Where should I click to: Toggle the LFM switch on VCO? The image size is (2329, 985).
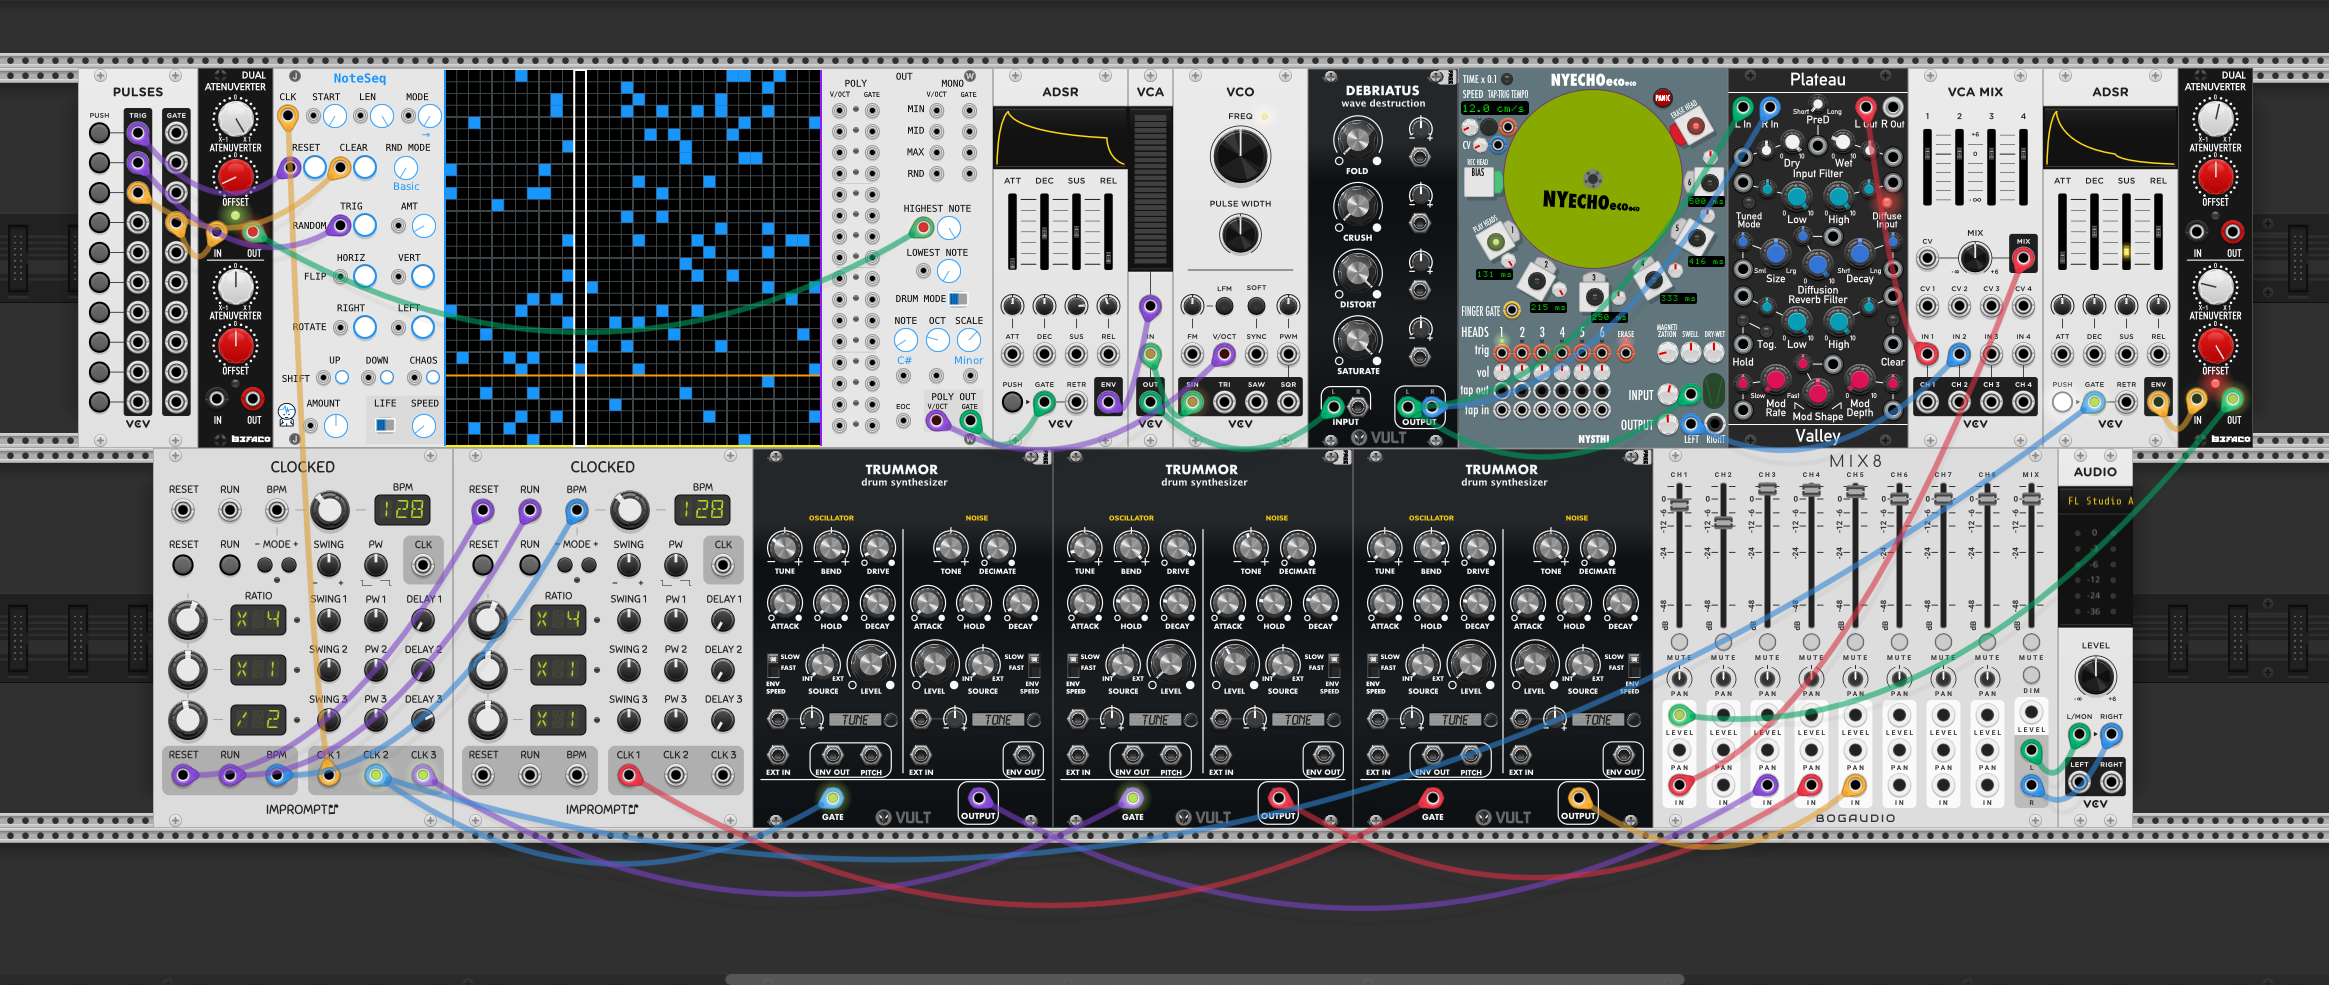point(1224,305)
